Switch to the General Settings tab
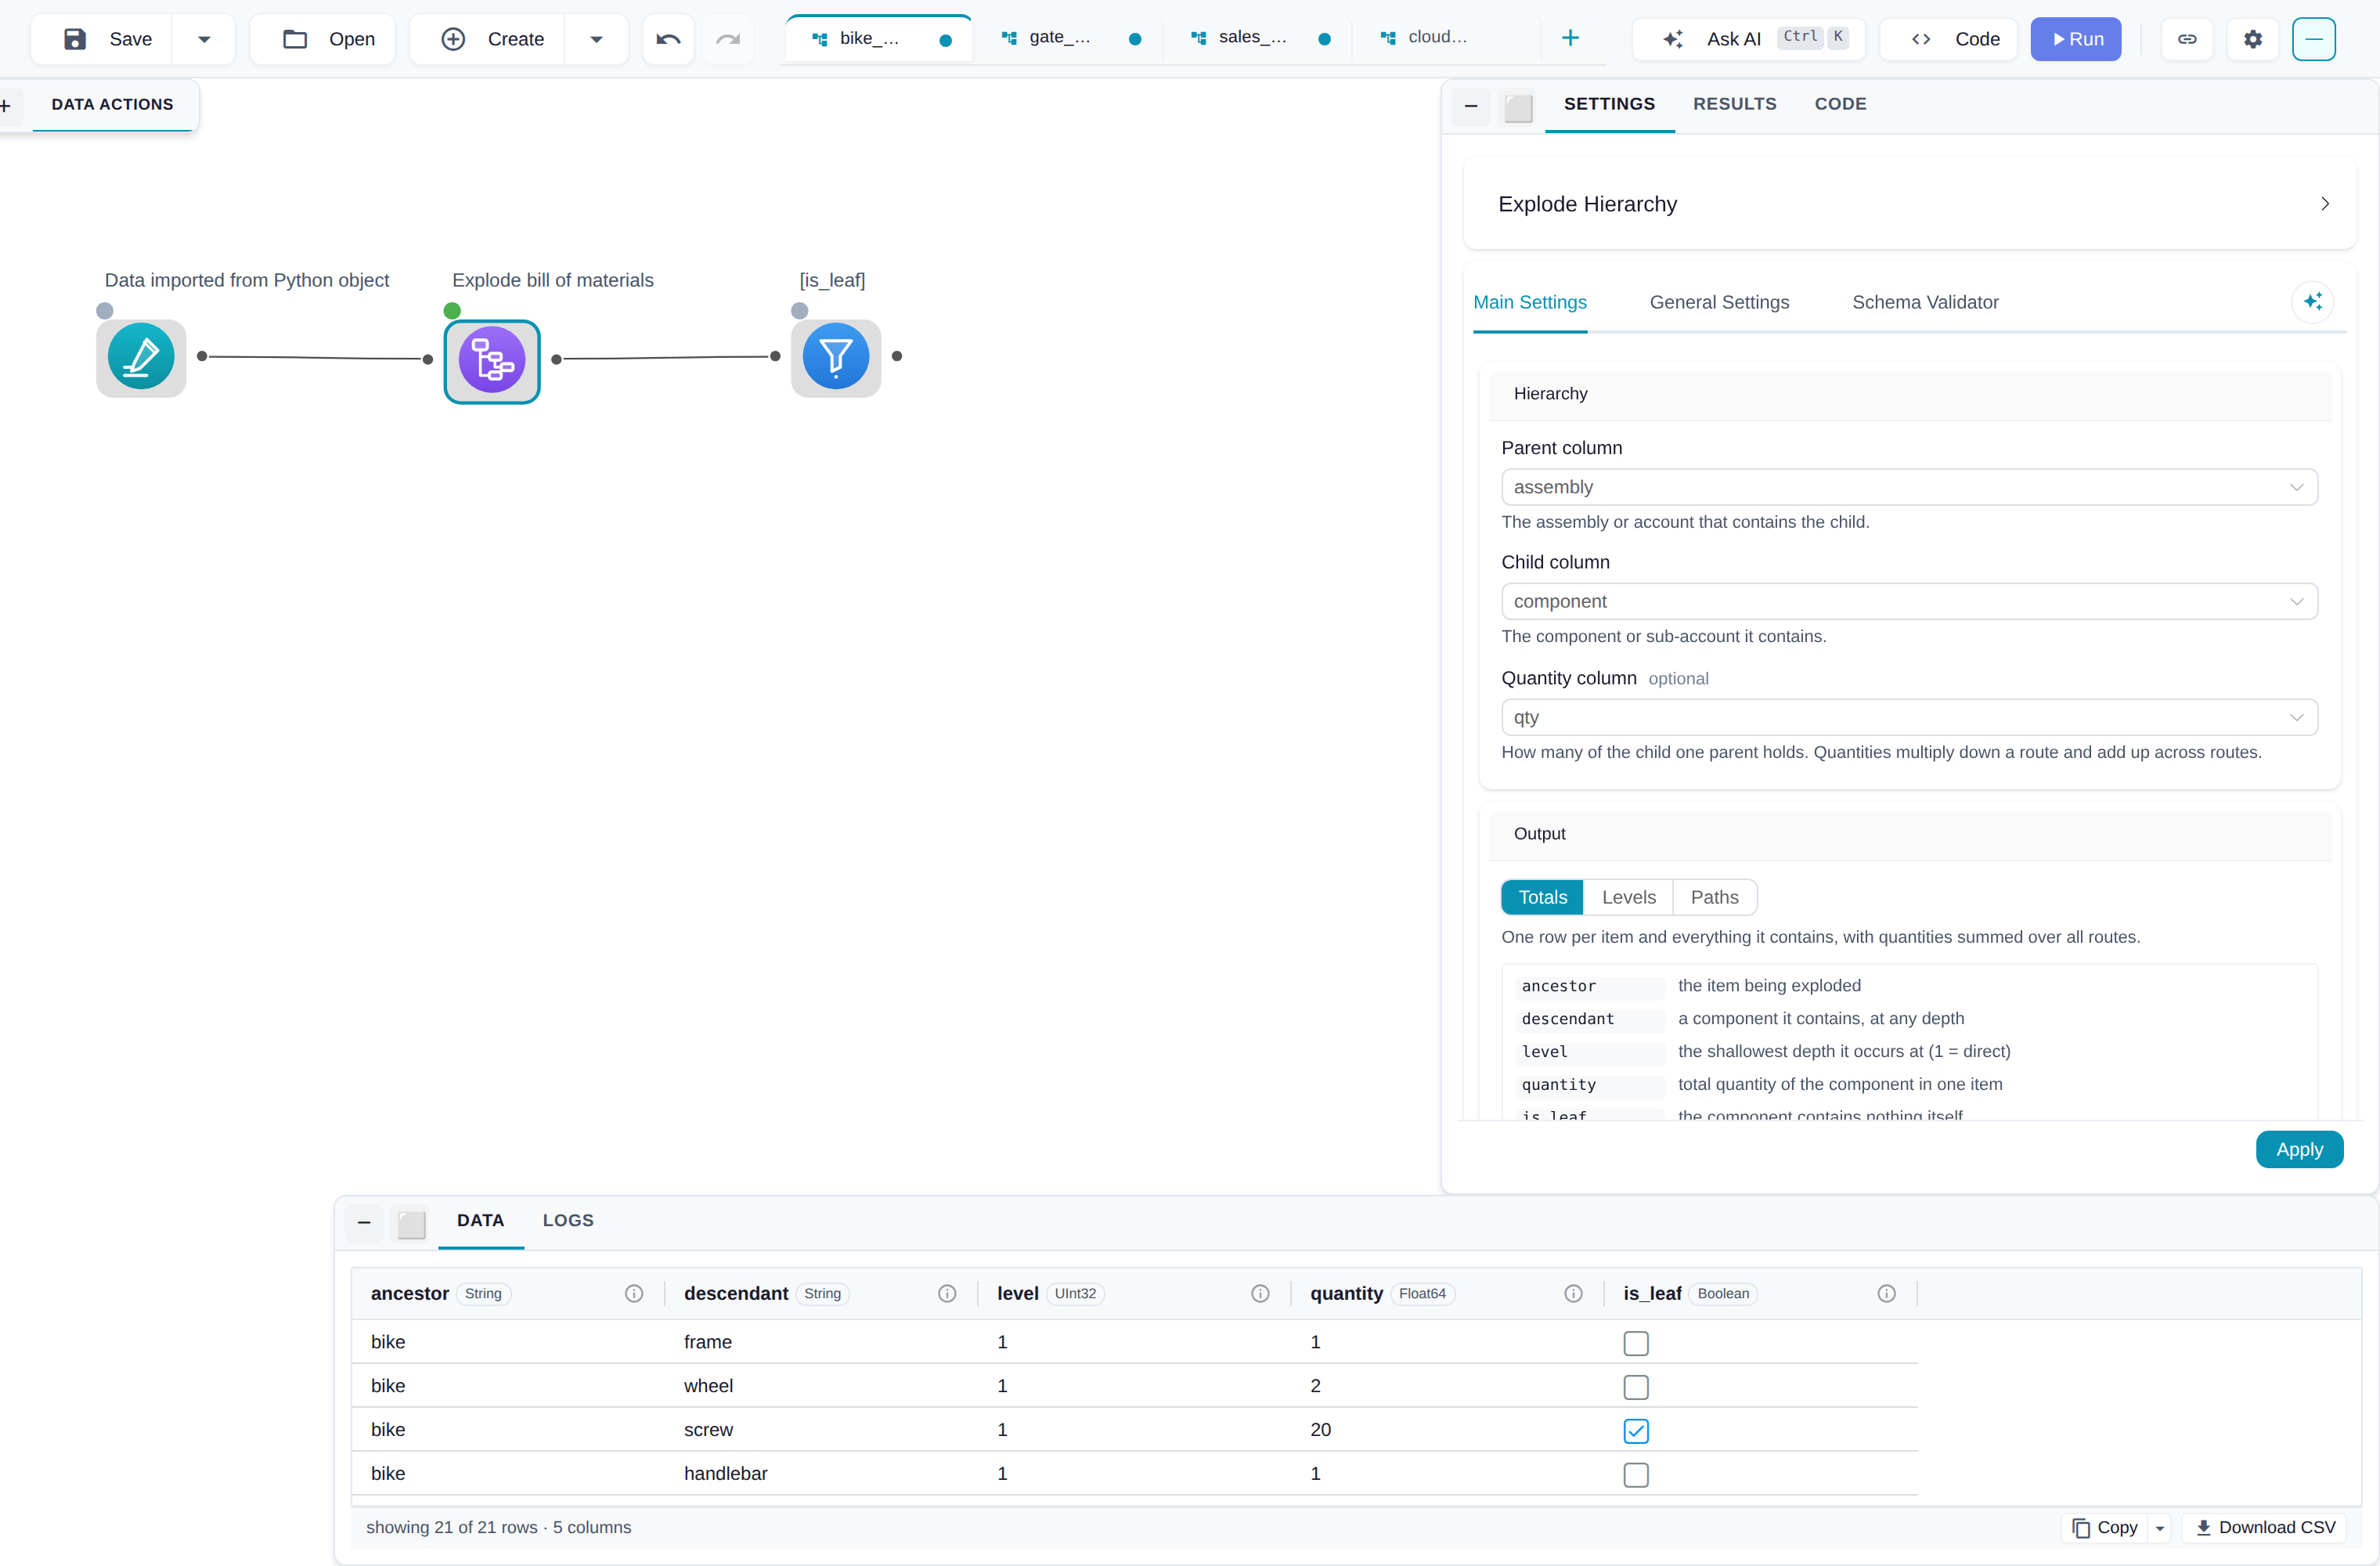2380x1566 pixels. pos(1719,302)
